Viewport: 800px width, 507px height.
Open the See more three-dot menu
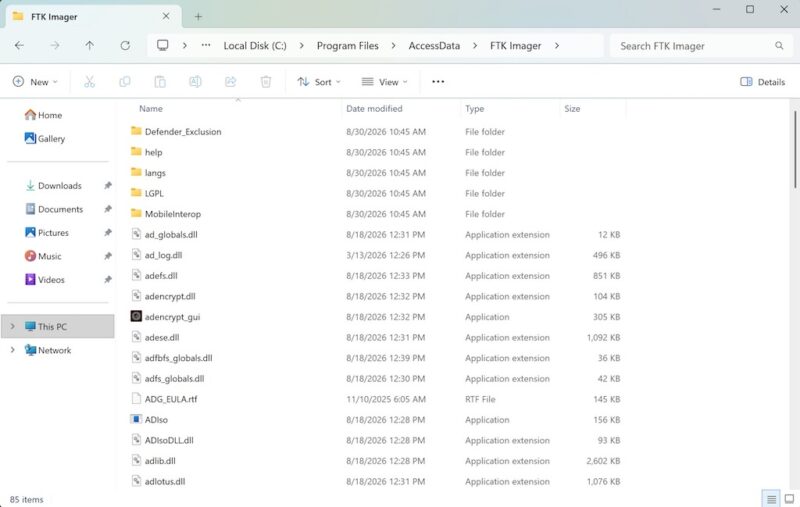pyautogui.click(x=438, y=82)
